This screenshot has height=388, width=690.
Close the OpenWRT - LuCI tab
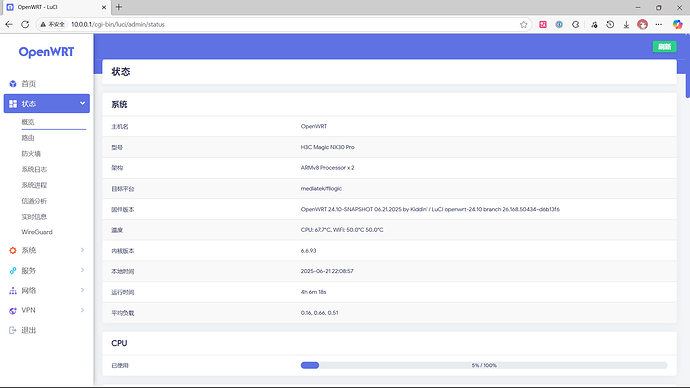pyautogui.click(x=104, y=7)
